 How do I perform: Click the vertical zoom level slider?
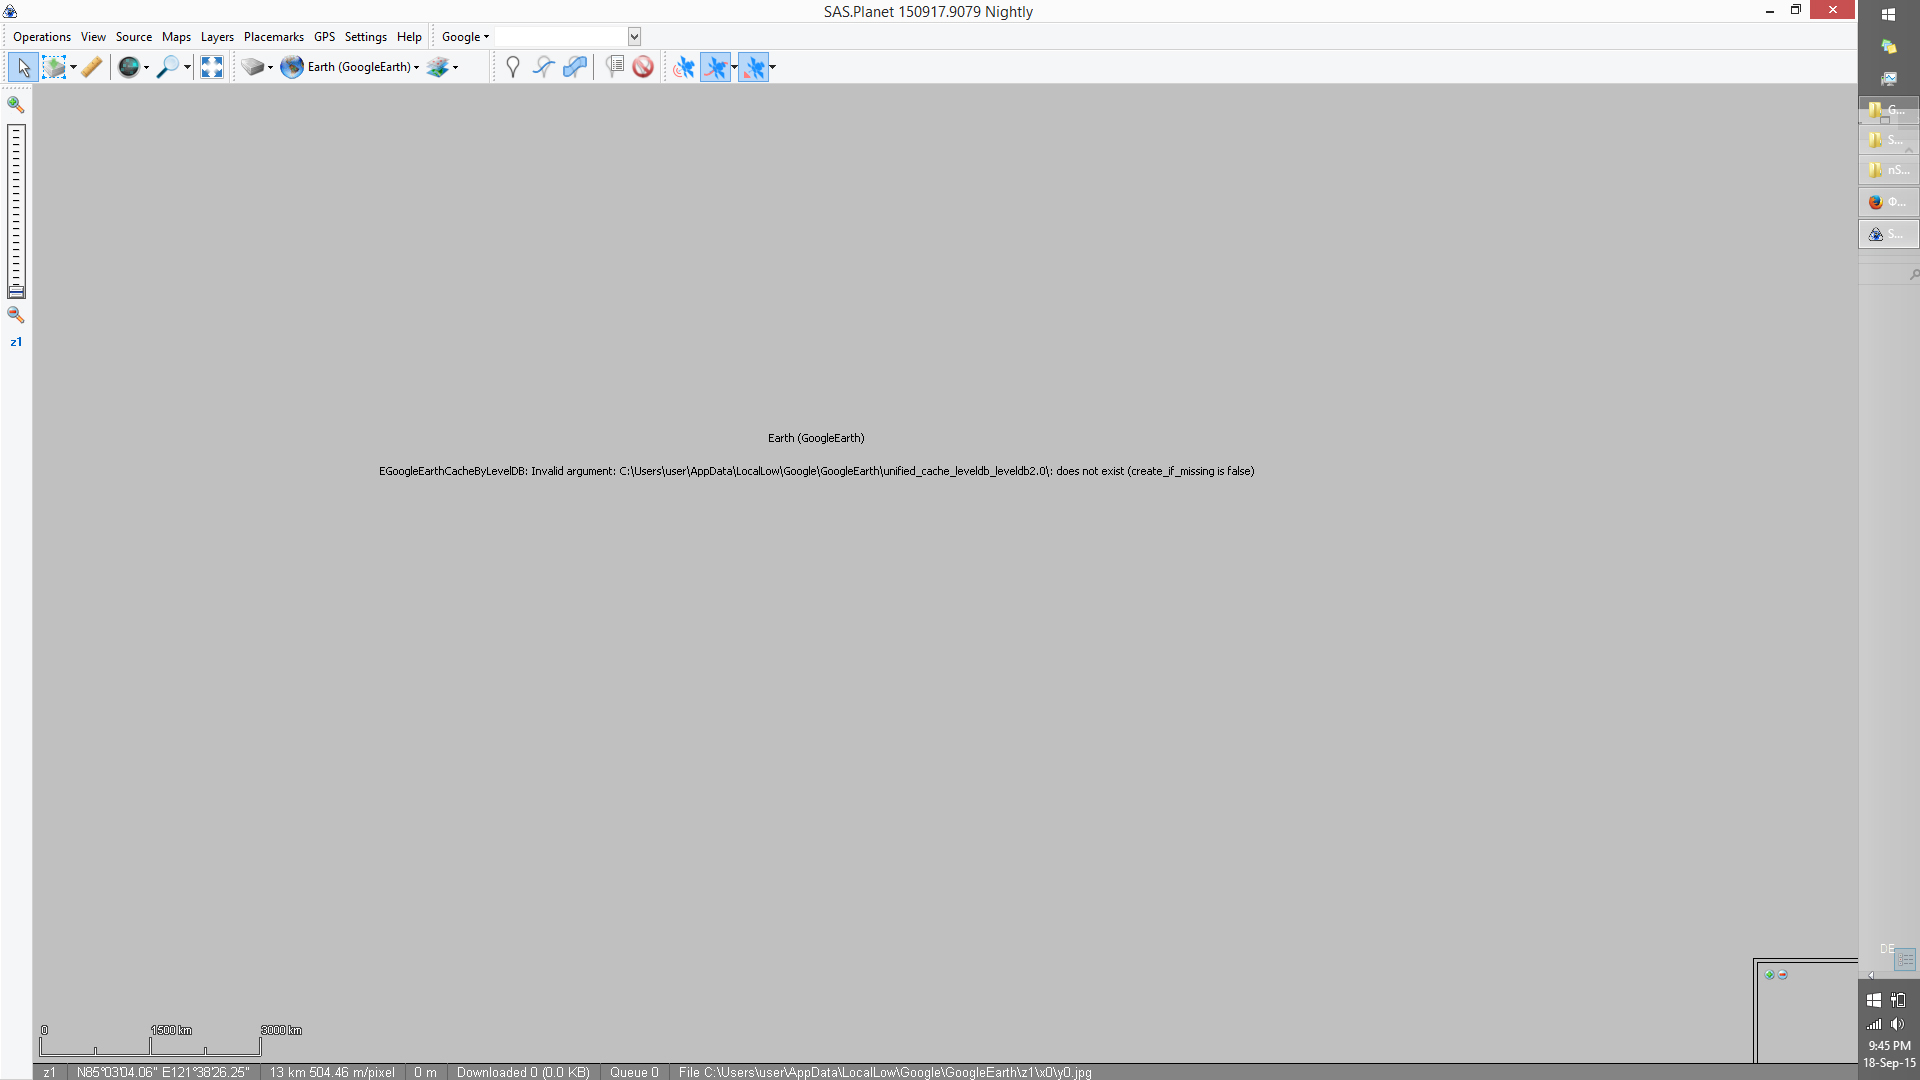tap(16, 210)
